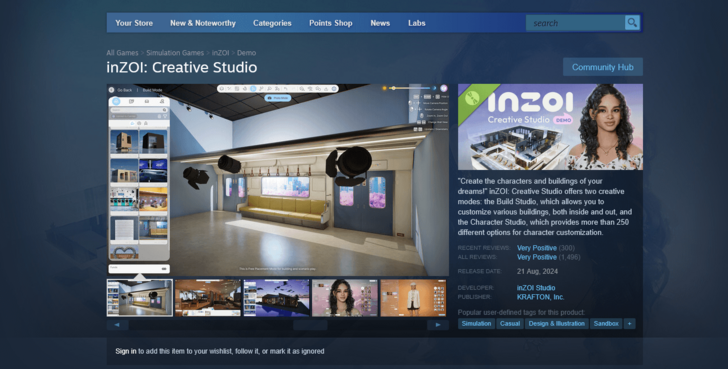
Task: Open the KRAFTON, Inc. publisher link
Action: [540, 297]
